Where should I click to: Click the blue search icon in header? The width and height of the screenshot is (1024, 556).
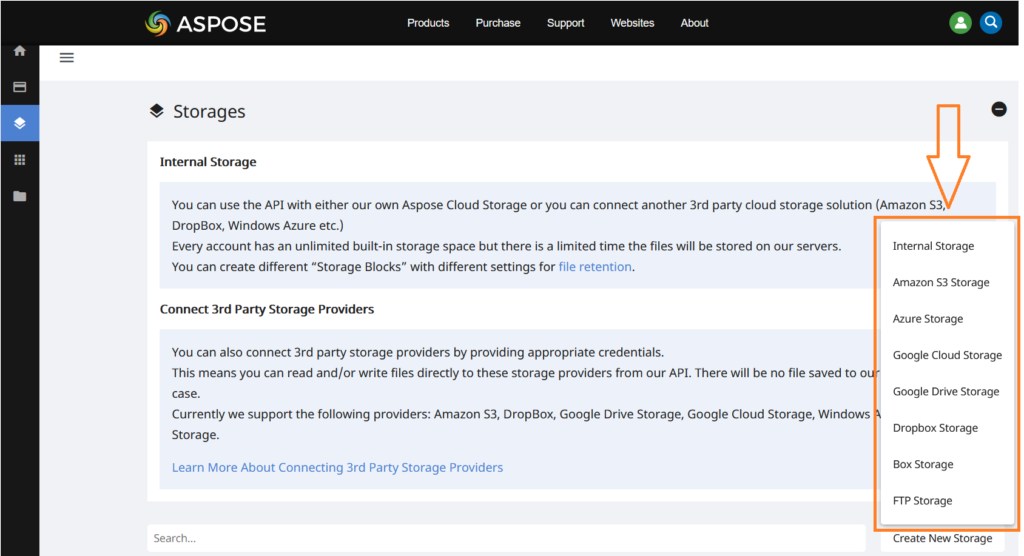[x=990, y=23]
